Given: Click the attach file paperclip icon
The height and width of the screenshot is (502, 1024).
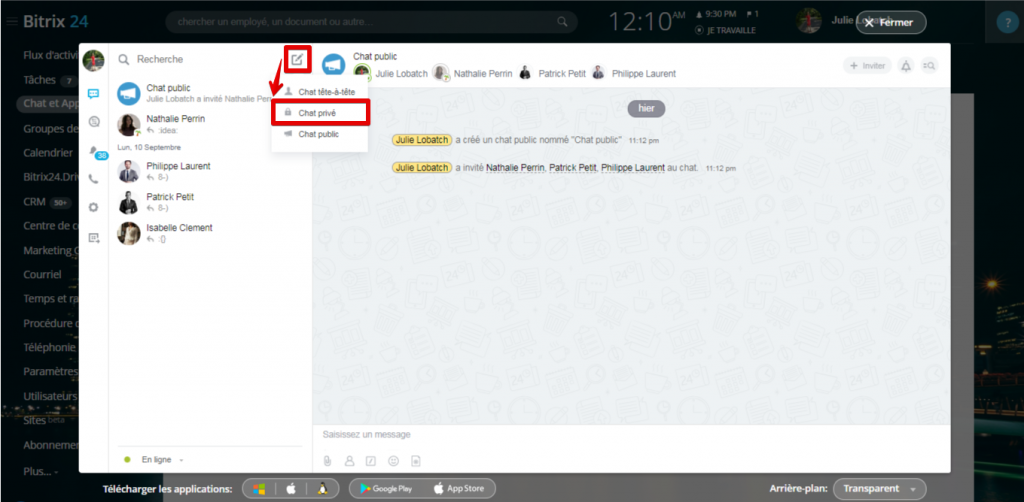Looking at the screenshot, I should point(328,461).
